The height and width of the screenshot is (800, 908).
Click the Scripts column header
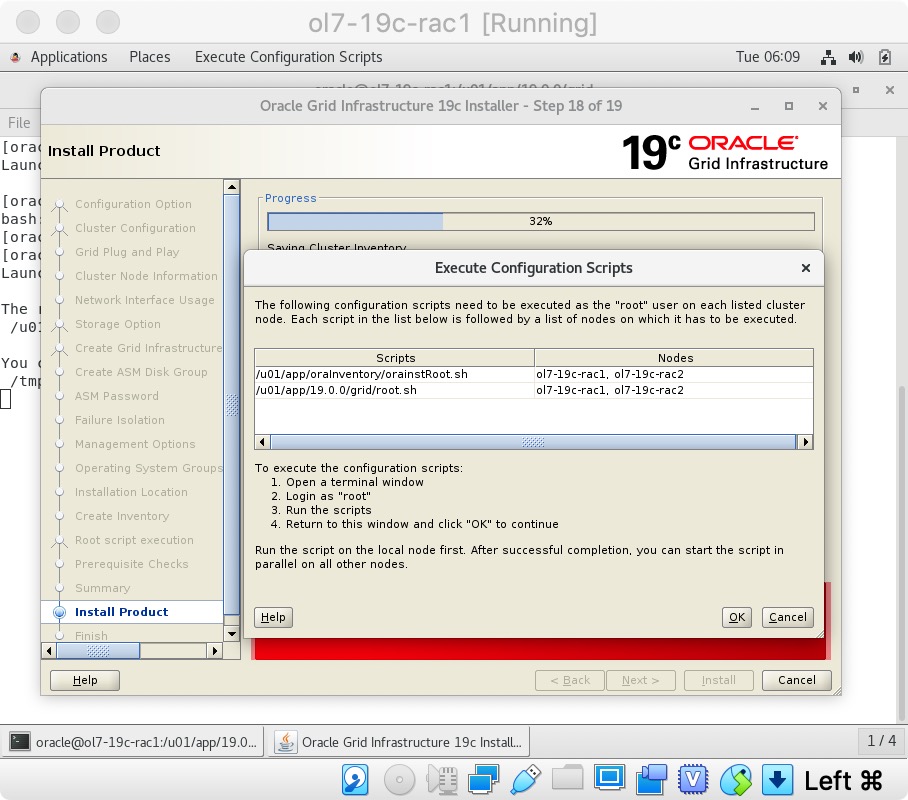395,358
